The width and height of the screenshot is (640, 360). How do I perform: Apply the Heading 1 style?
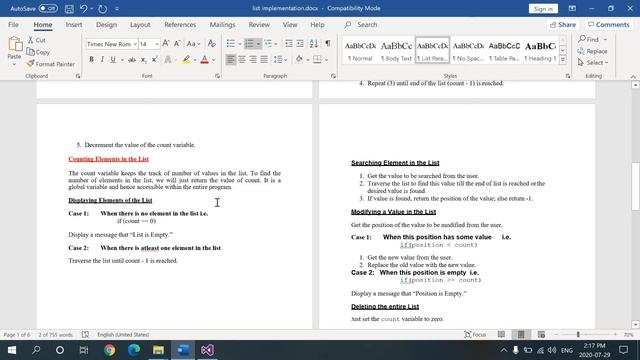[540, 51]
